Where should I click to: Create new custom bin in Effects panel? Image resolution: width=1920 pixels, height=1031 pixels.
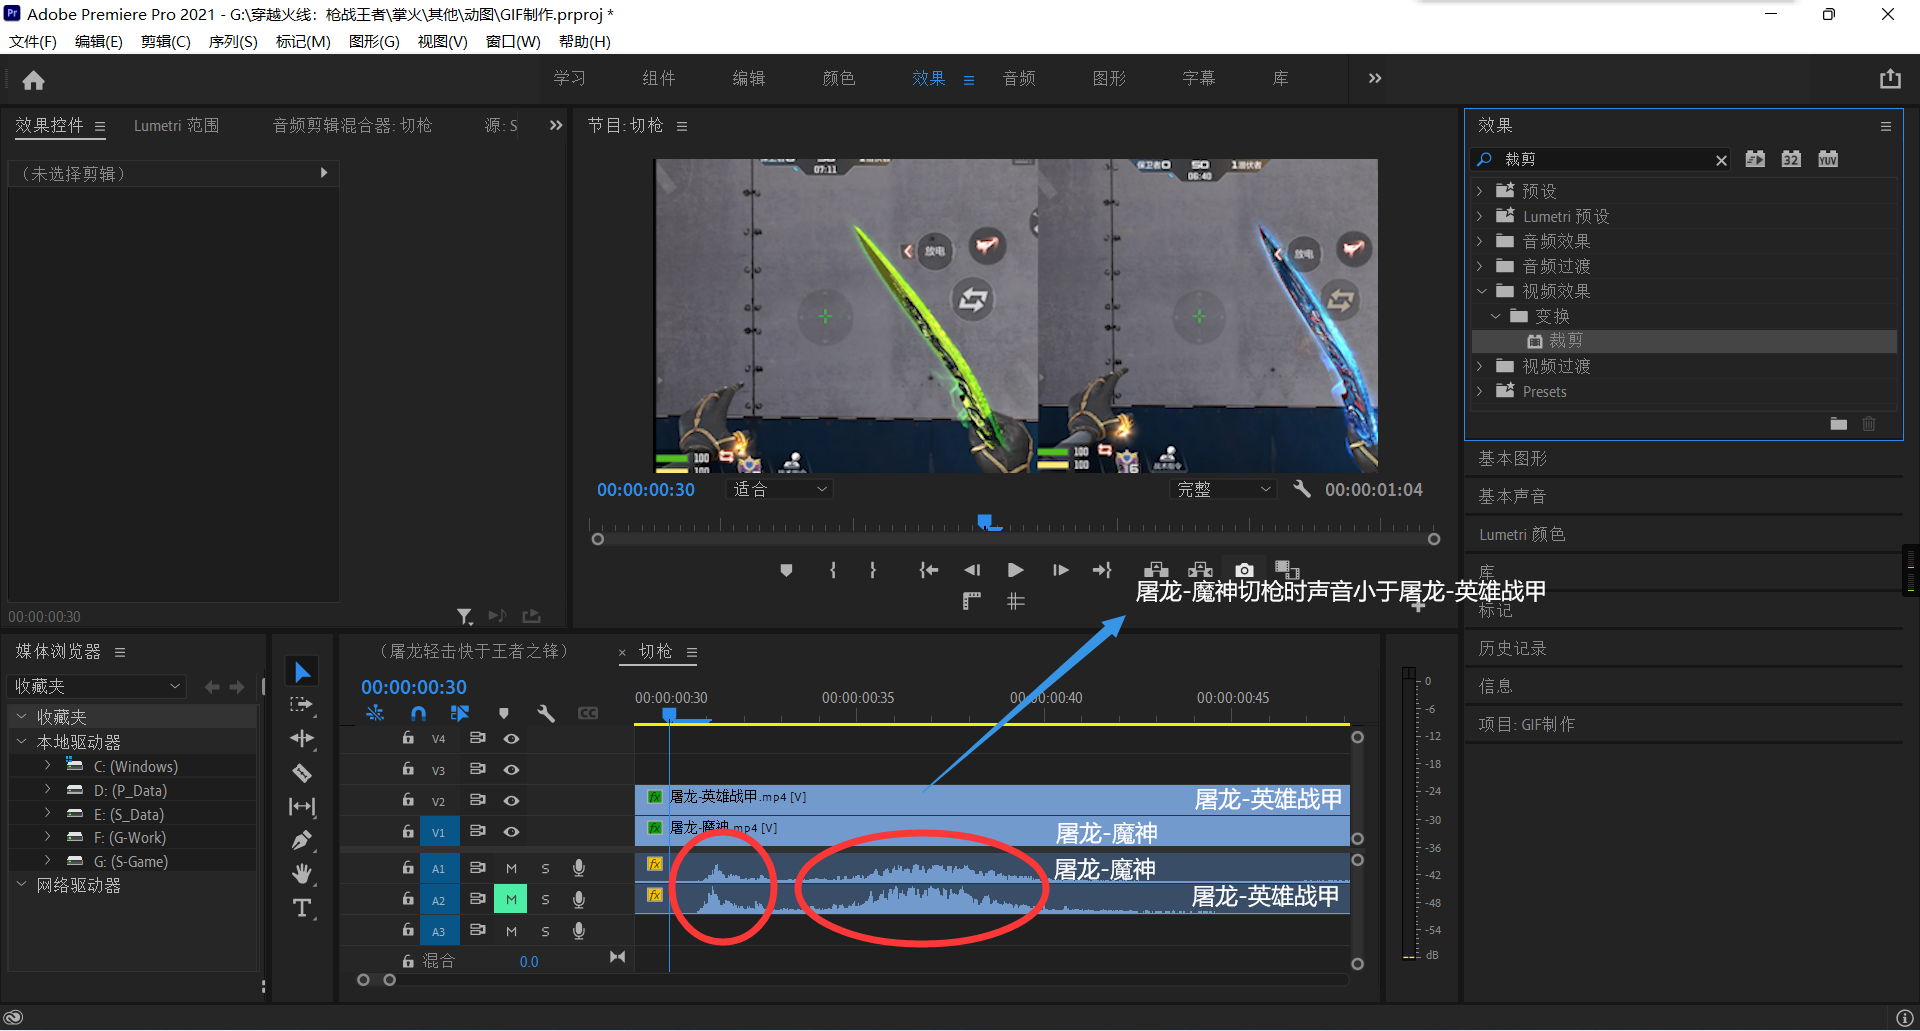point(1838,424)
